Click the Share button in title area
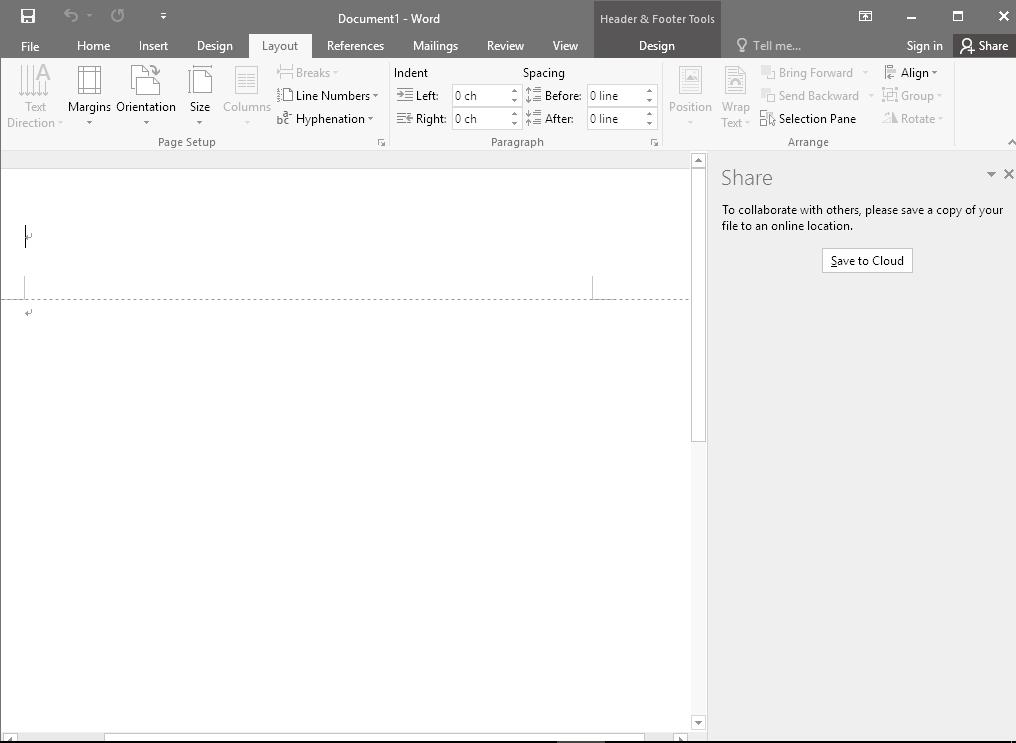This screenshot has width=1016, height=743. tap(984, 46)
